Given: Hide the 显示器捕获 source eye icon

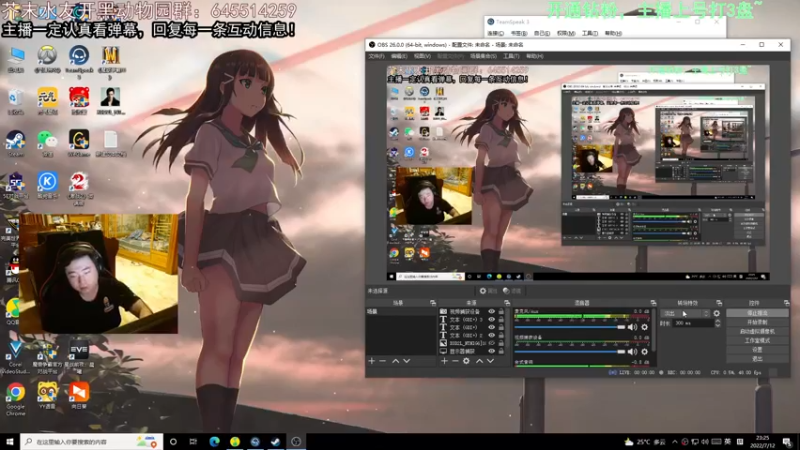Looking at the screenshot, I should tap(491, 352).
